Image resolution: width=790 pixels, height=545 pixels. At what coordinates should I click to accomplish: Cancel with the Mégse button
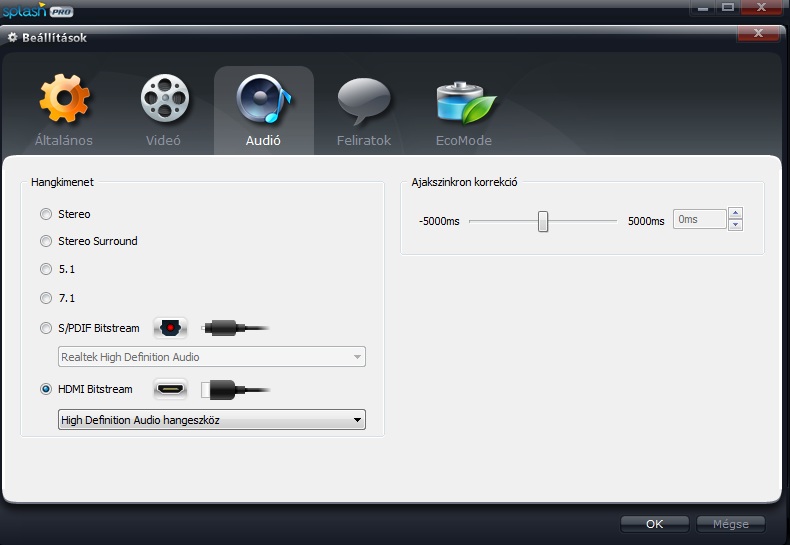(x=731, y=524)
